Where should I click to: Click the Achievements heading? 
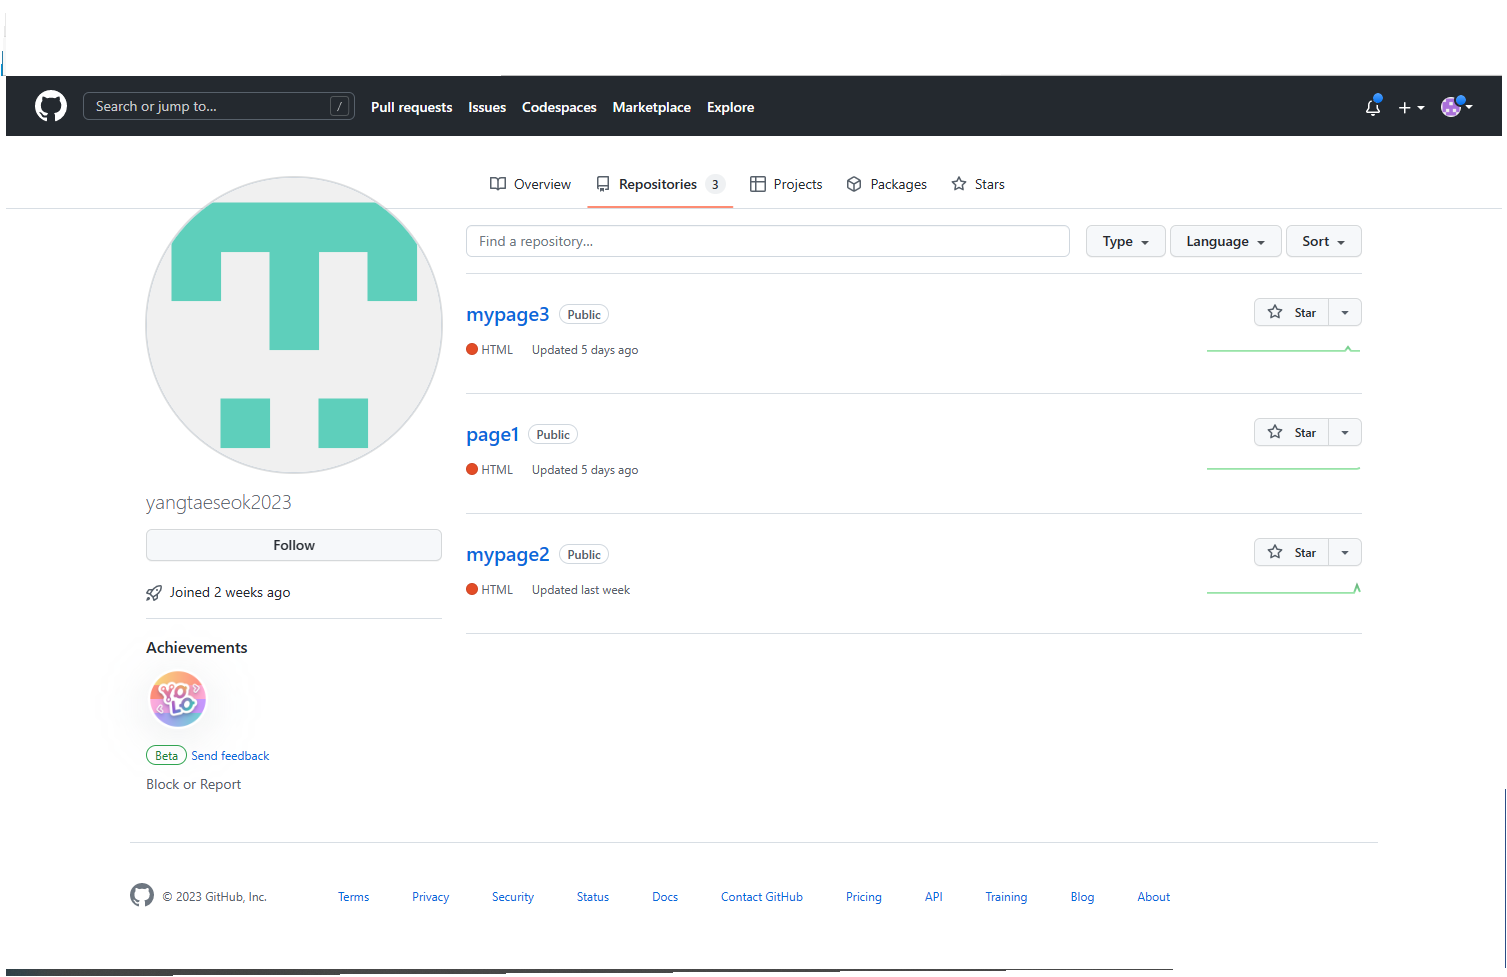[197, 647]
